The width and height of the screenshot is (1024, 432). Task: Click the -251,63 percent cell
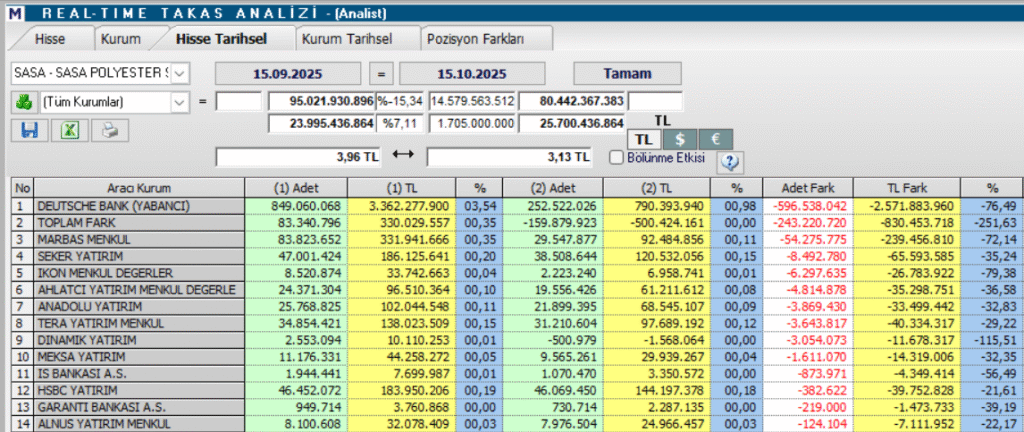click(x=992, y=223)
